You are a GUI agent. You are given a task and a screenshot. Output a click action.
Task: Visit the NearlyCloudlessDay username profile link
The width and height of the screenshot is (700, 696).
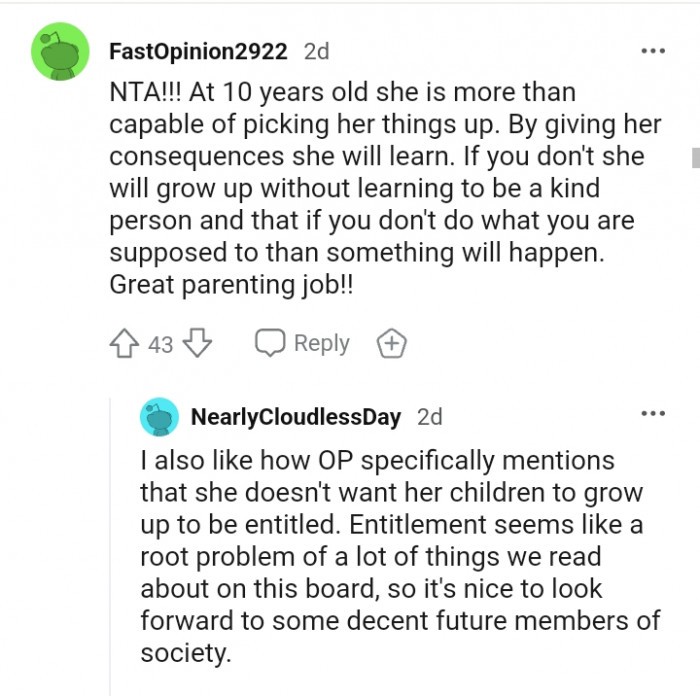(295, 417)
